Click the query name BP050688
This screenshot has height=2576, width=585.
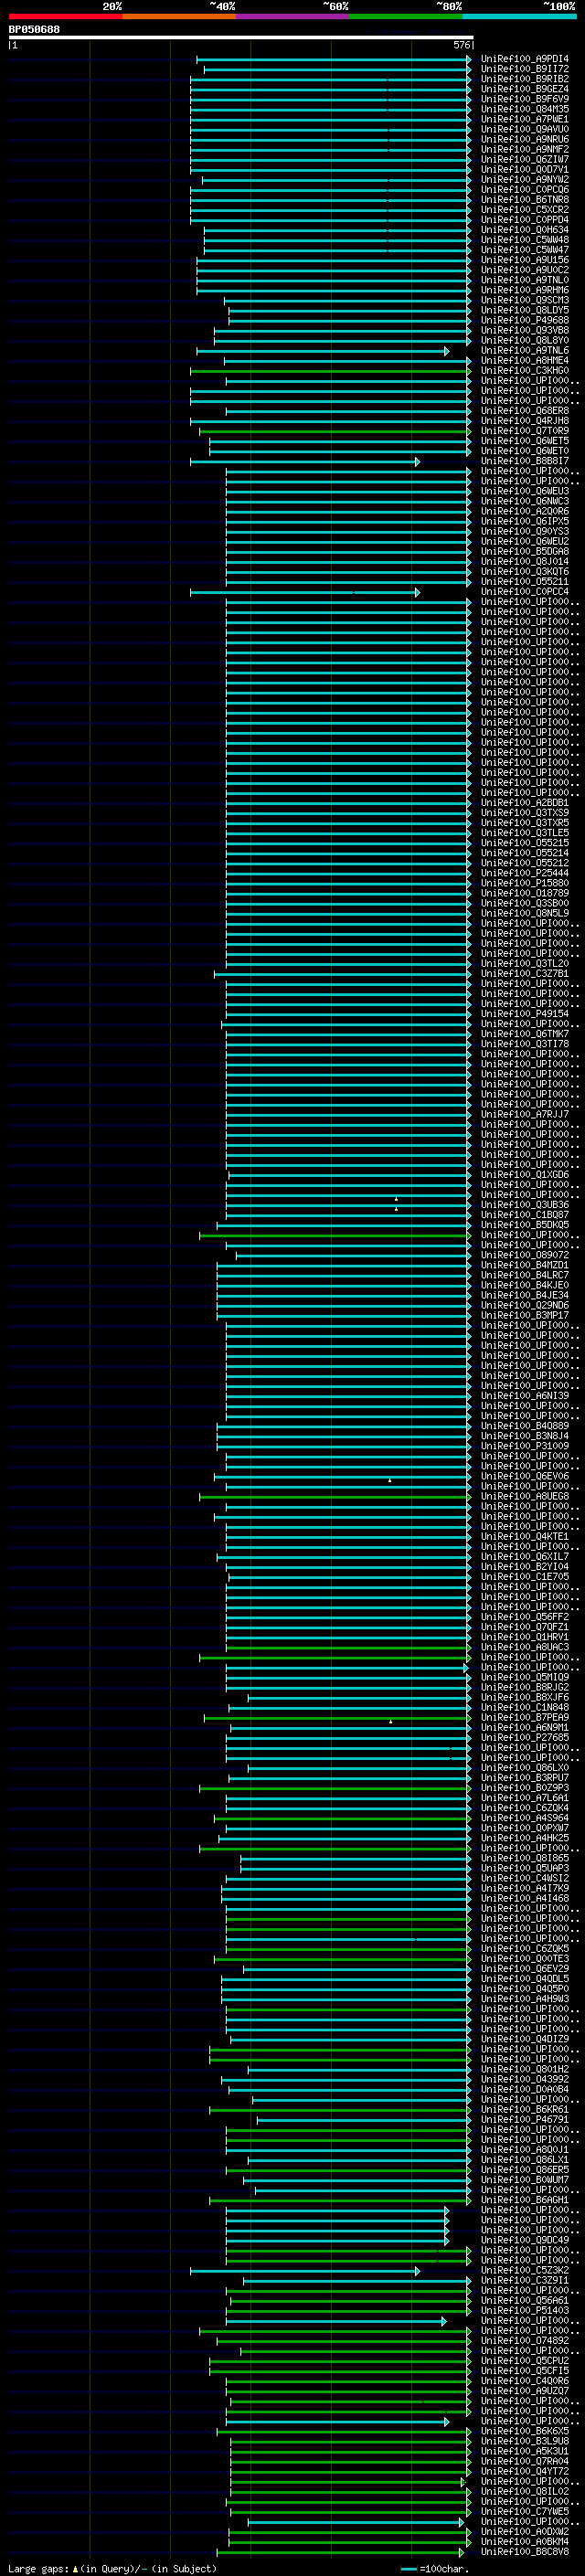[x=34, y=29]
